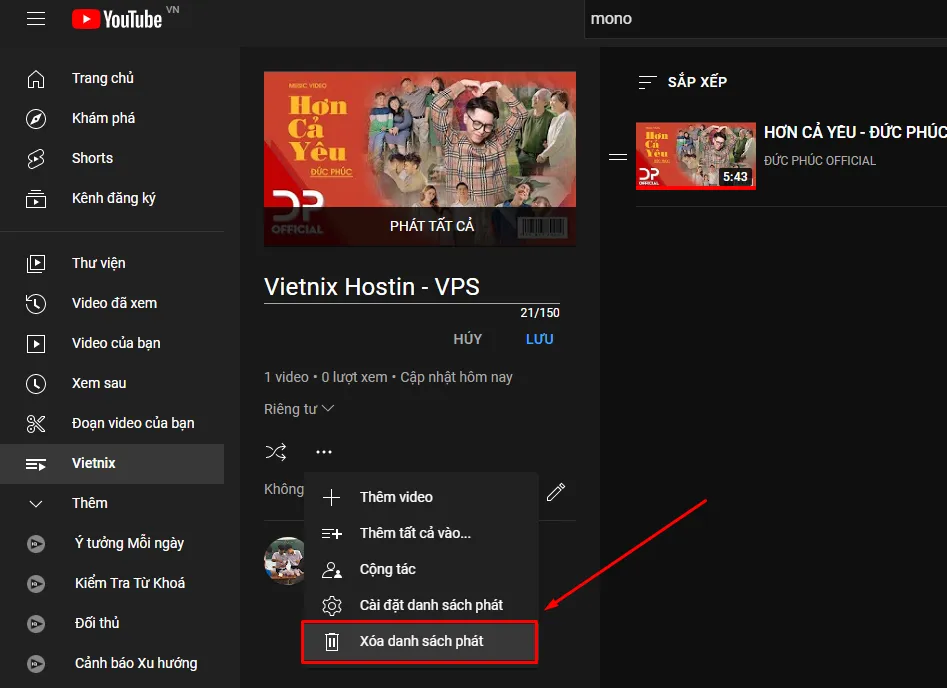This screenshot has width=947, height=688.
Task: Select Vietnix playlist label
Action: tap(94, 463)
